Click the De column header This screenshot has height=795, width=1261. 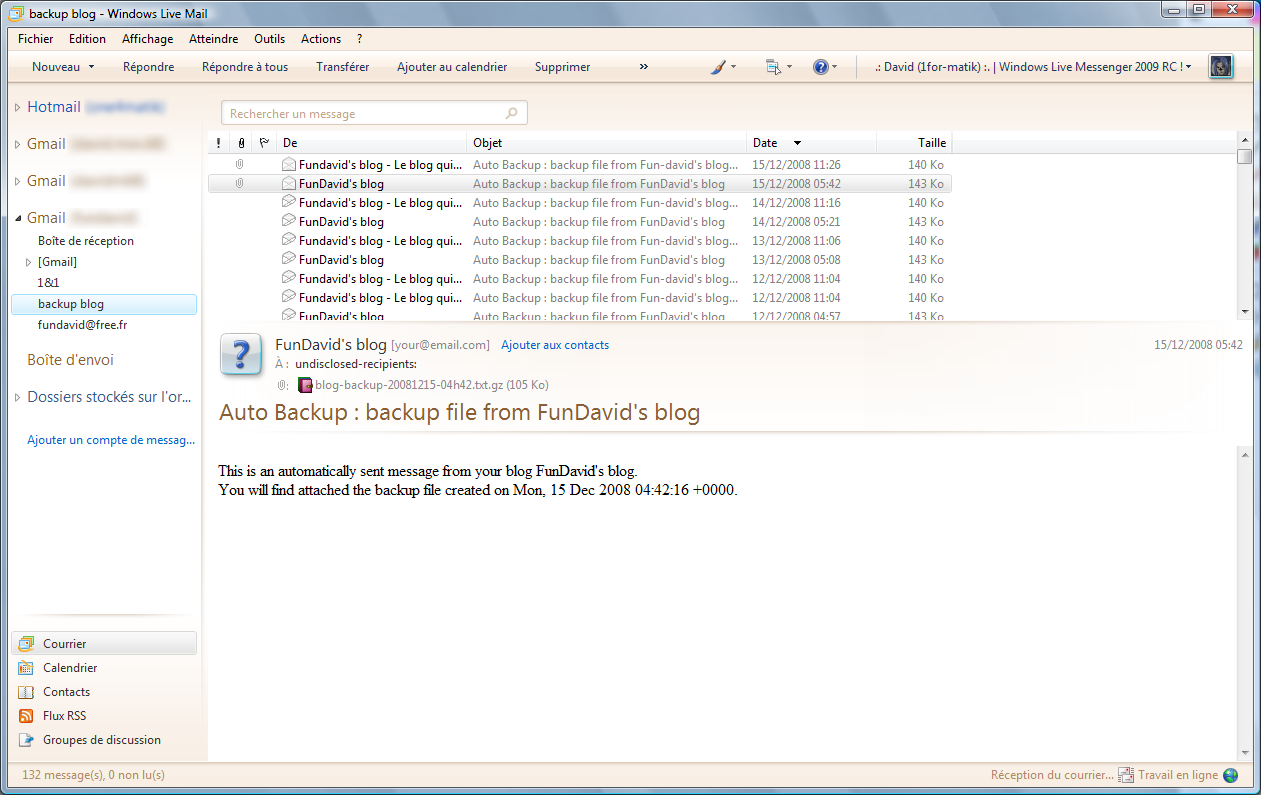(x=372, y=143)
